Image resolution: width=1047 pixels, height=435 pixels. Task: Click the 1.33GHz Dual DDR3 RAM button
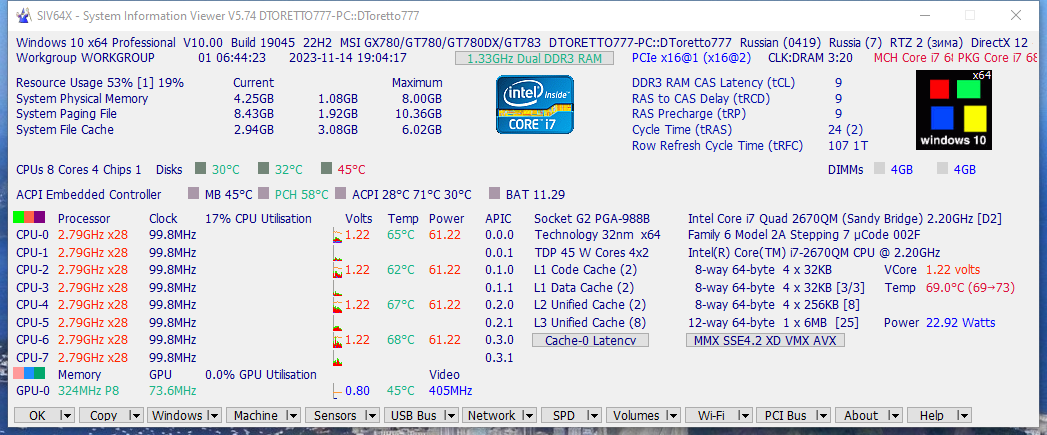pos(534,58)
